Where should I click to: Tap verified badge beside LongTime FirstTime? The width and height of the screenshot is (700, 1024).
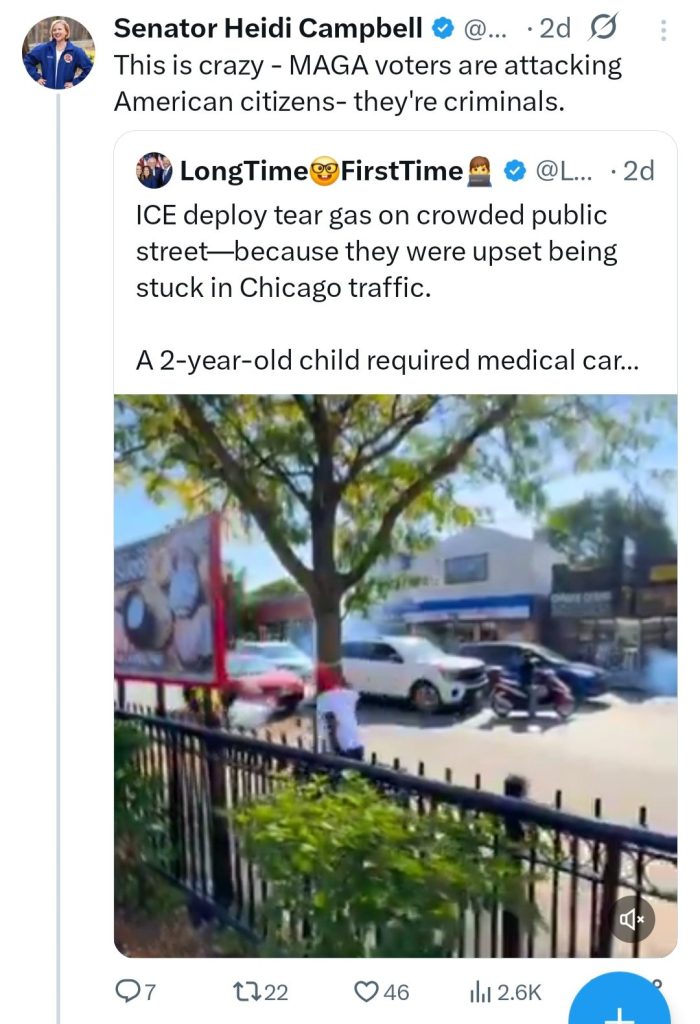(x=514, y=171)
